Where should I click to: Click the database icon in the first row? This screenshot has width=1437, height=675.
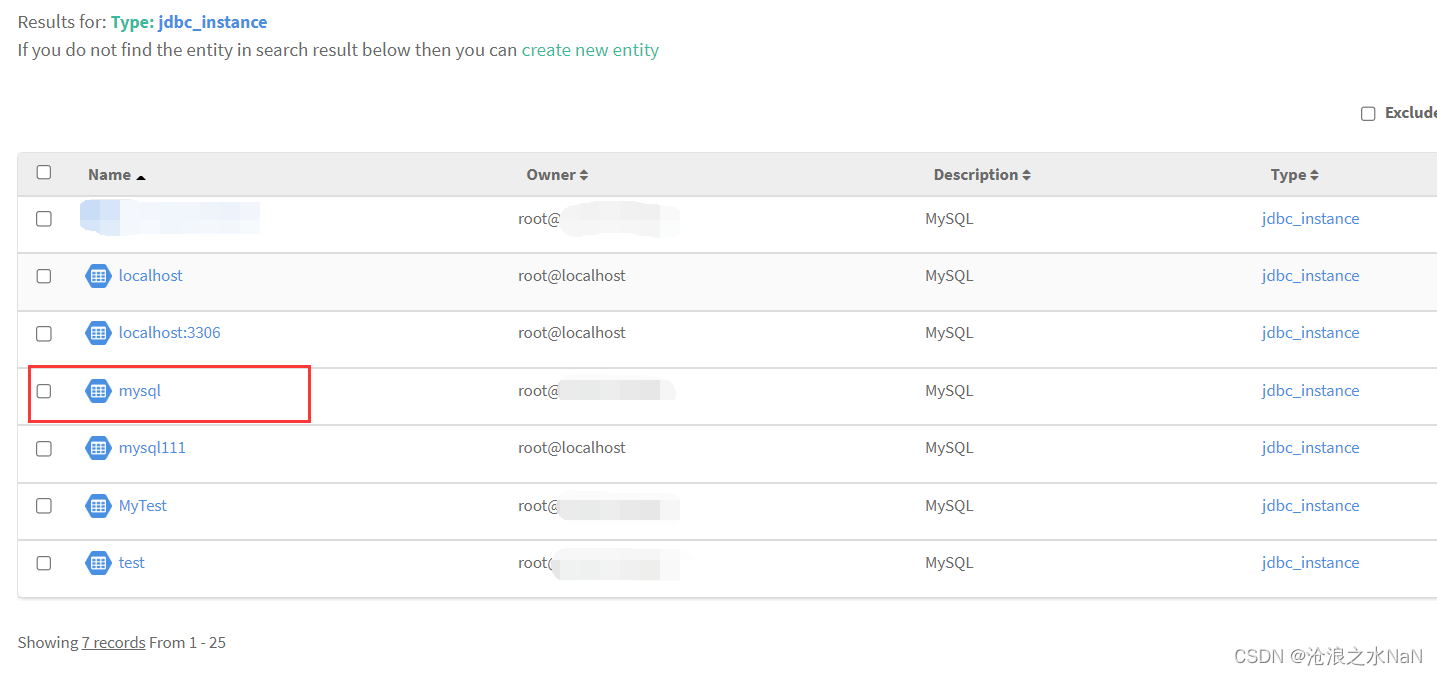[x=98, y=217]
